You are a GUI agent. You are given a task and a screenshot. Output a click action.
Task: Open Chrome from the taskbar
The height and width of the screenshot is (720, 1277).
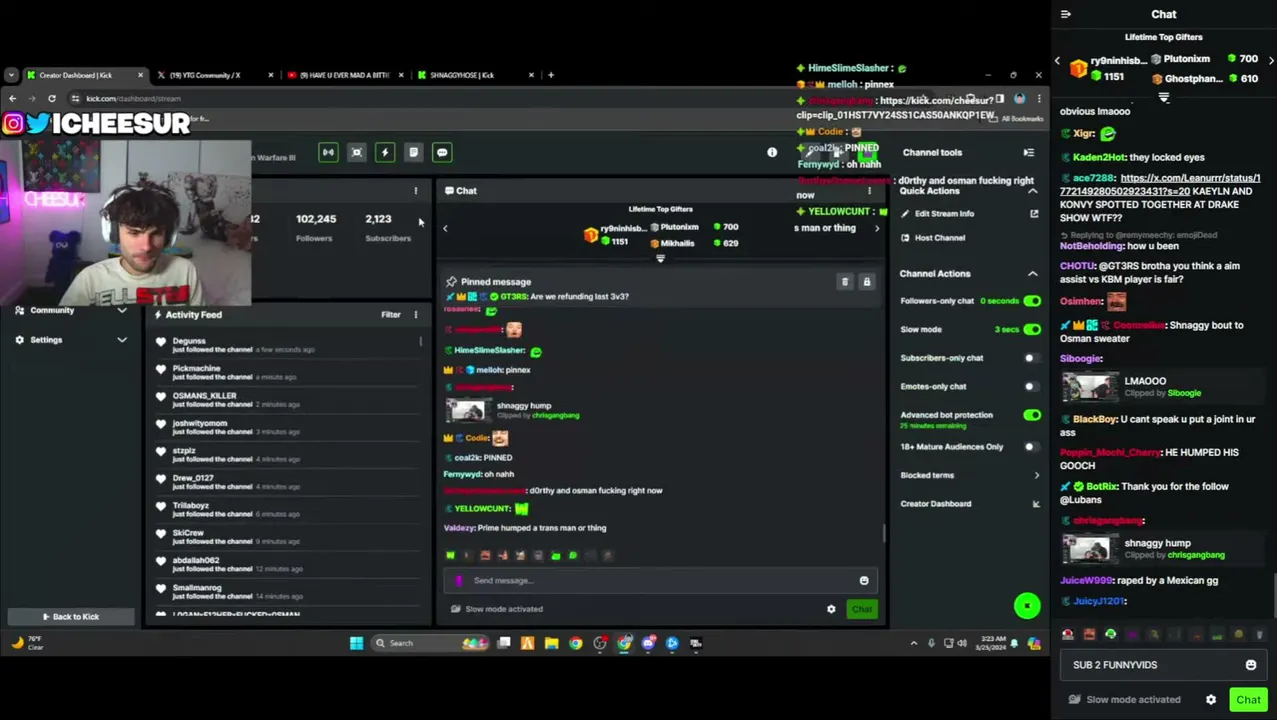pyautogui.click(x=576, y=643)
